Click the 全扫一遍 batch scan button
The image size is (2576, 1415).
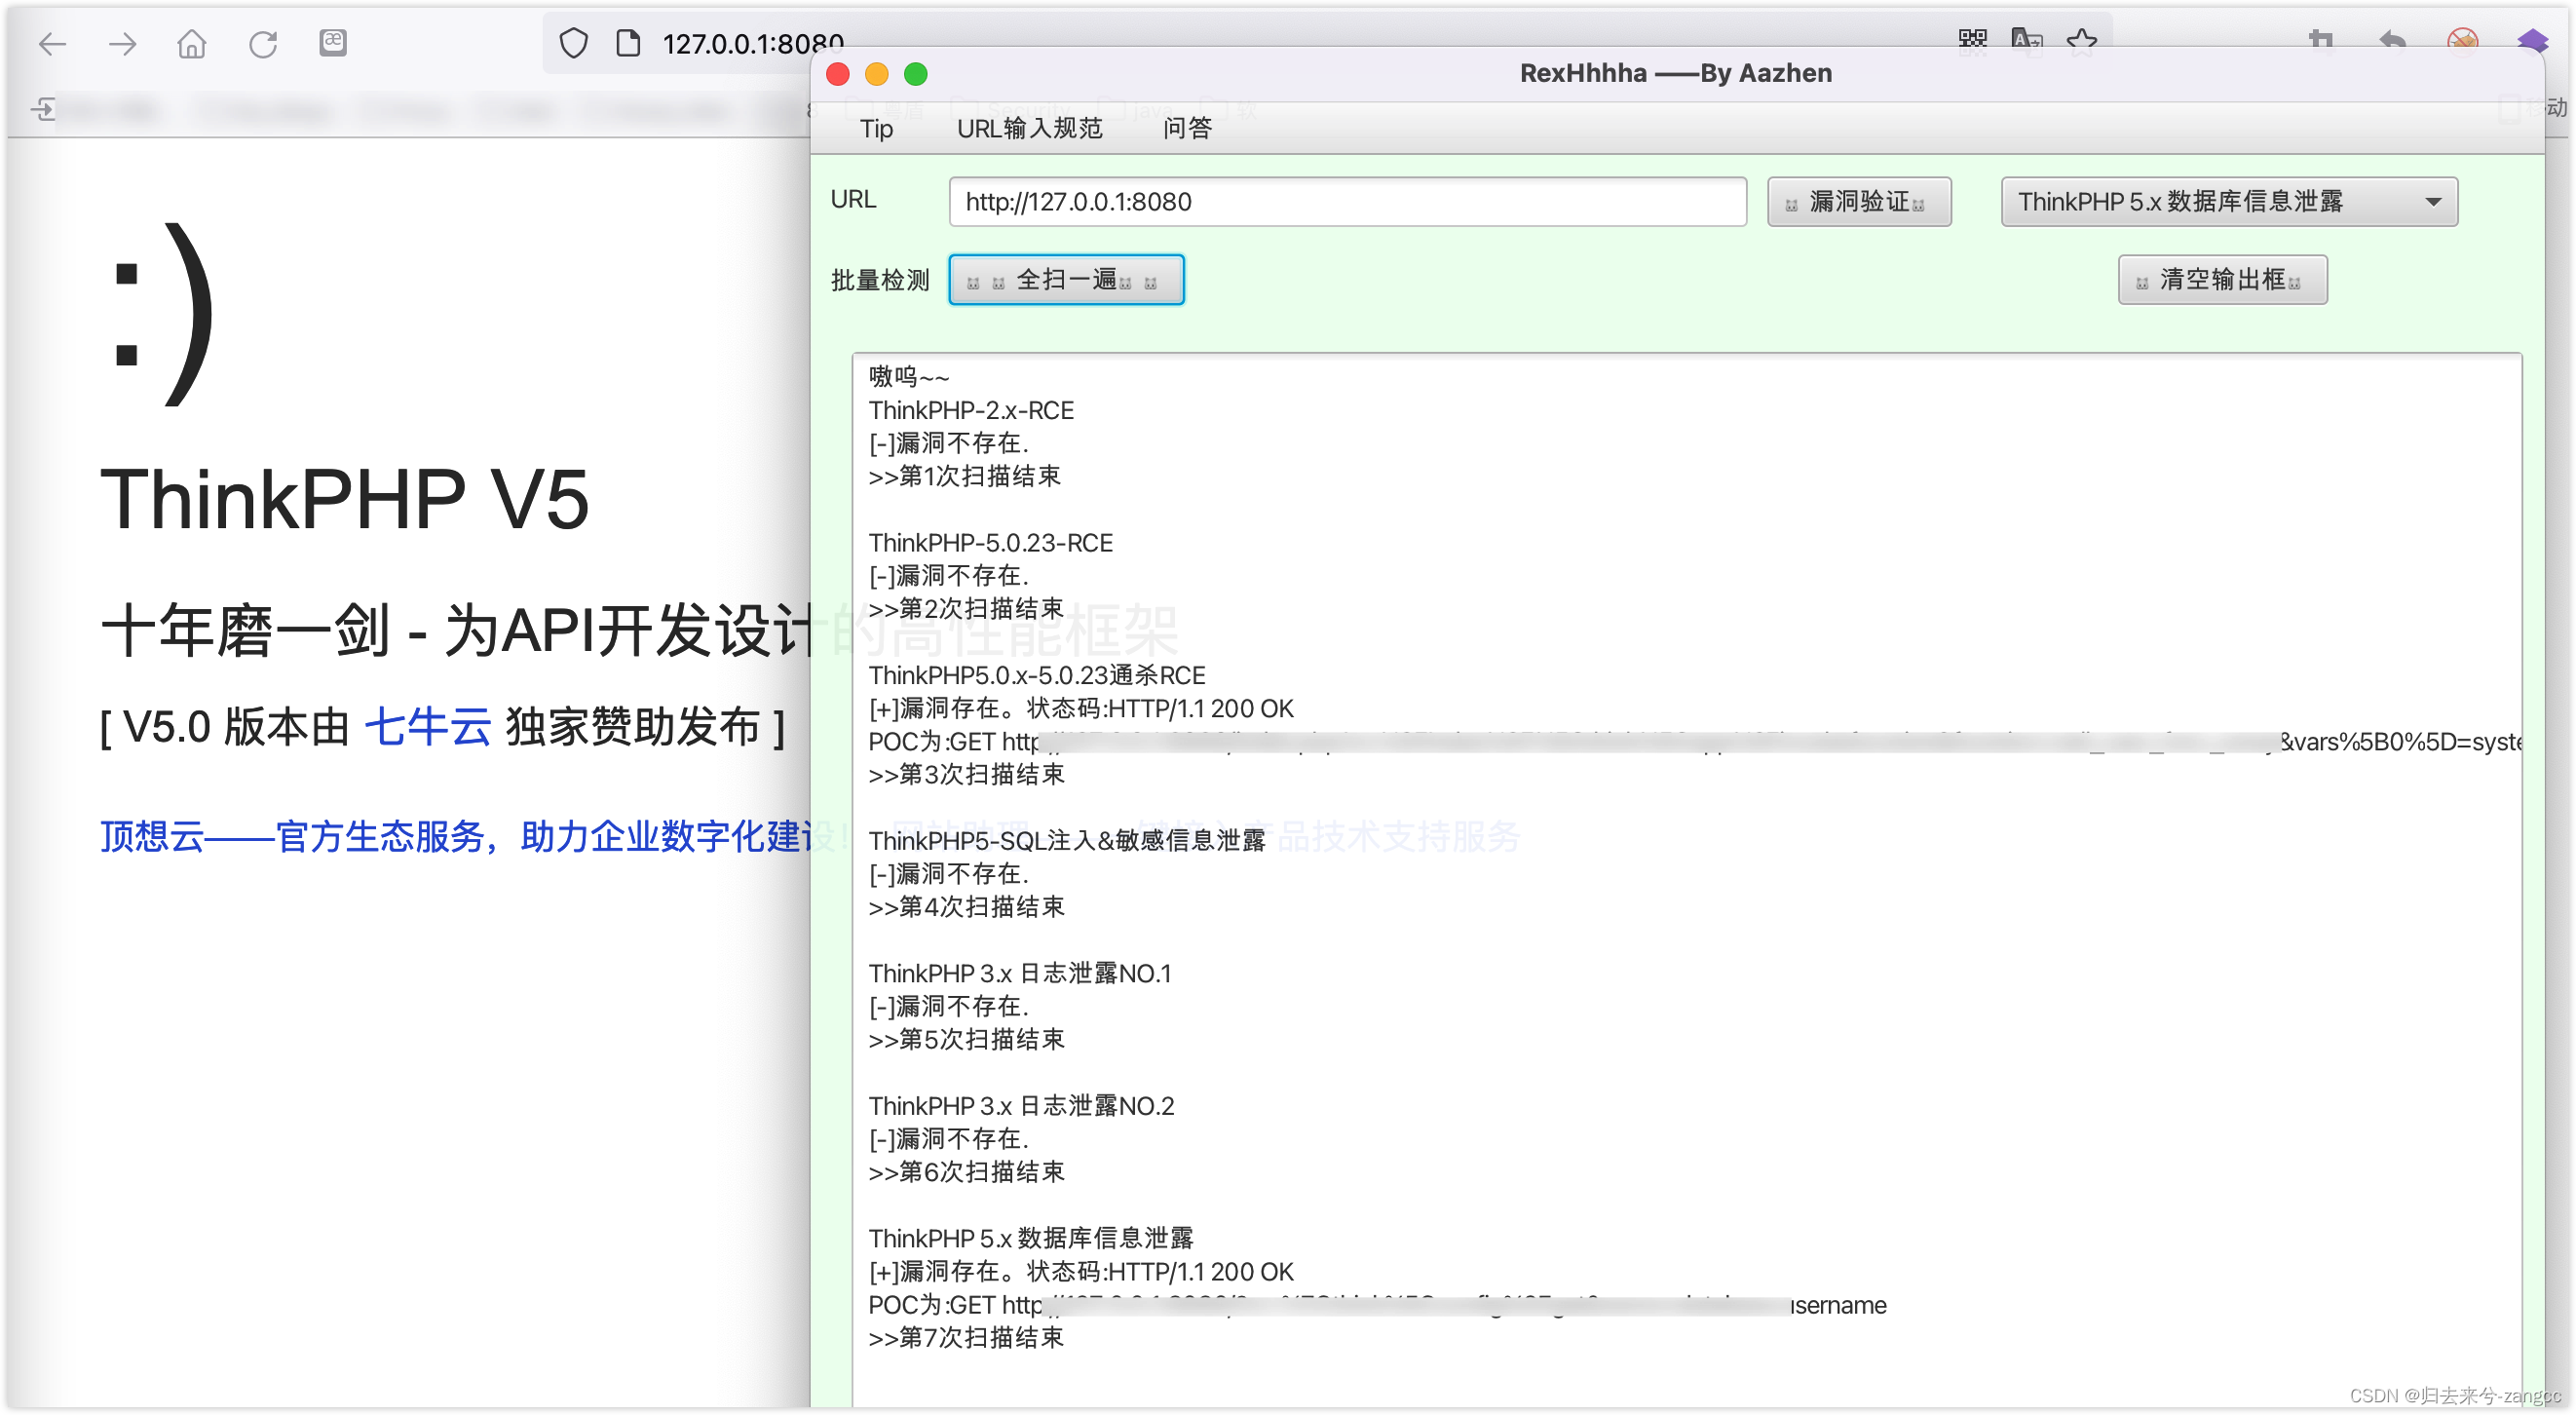(x=1066, y=280)
